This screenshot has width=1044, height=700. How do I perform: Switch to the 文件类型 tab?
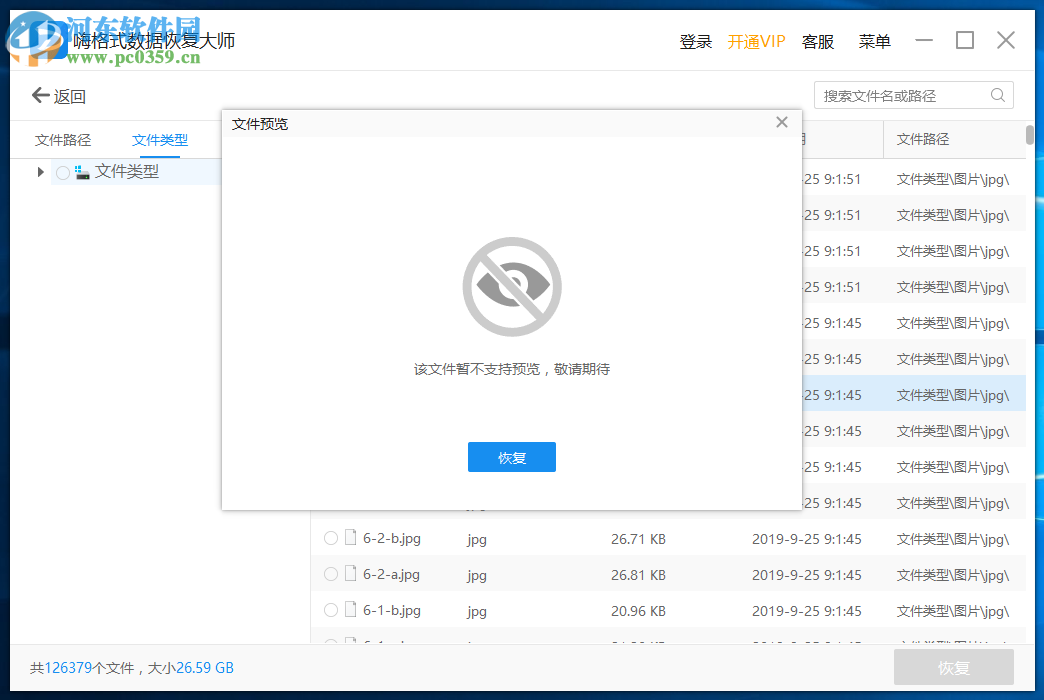click(159, 139)
